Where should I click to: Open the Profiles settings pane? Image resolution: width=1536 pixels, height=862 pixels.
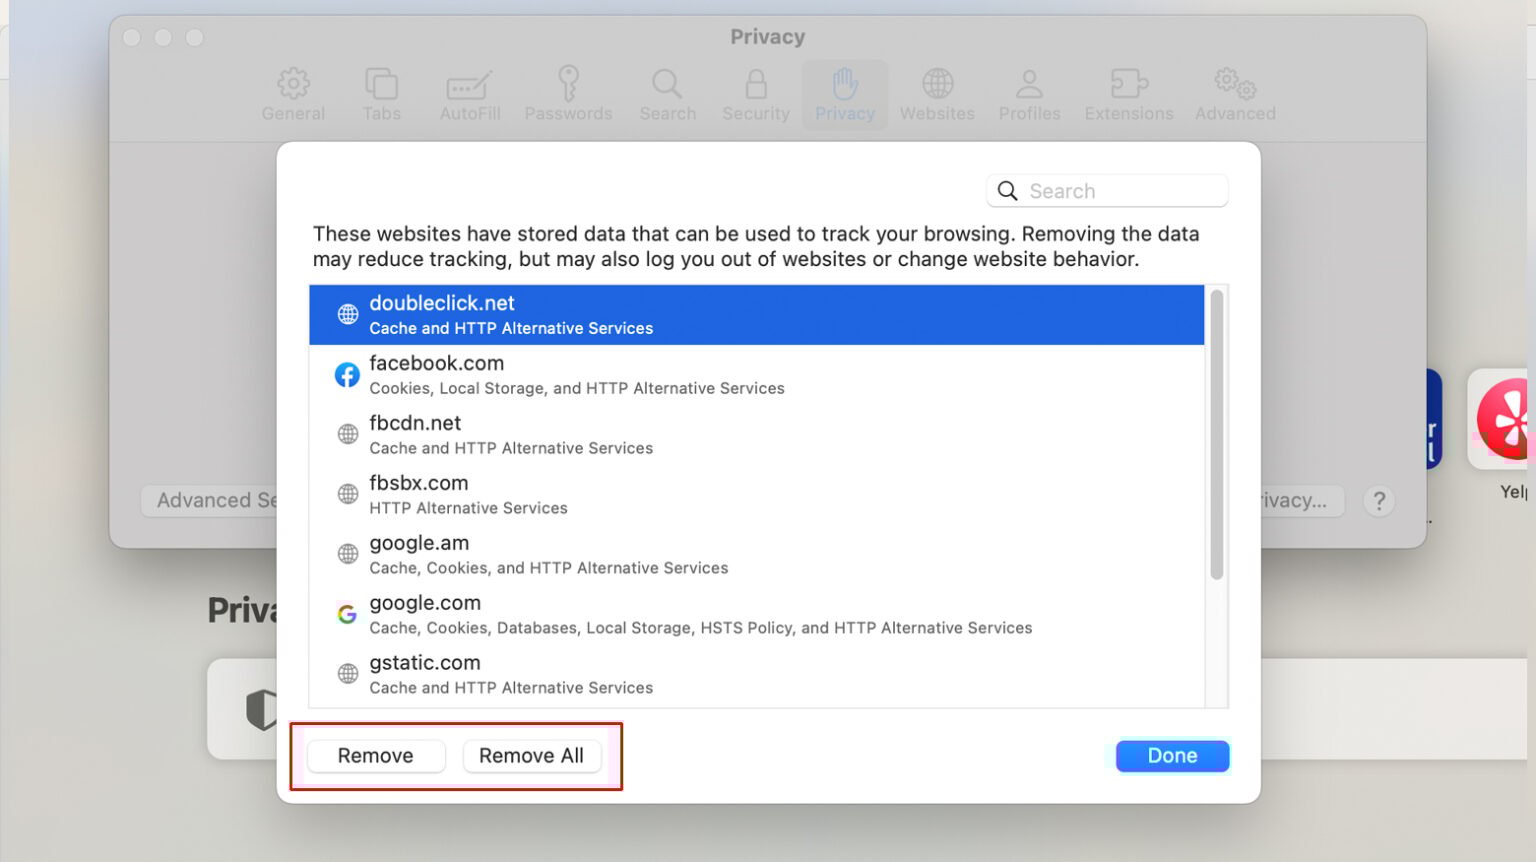[1029, 93]
